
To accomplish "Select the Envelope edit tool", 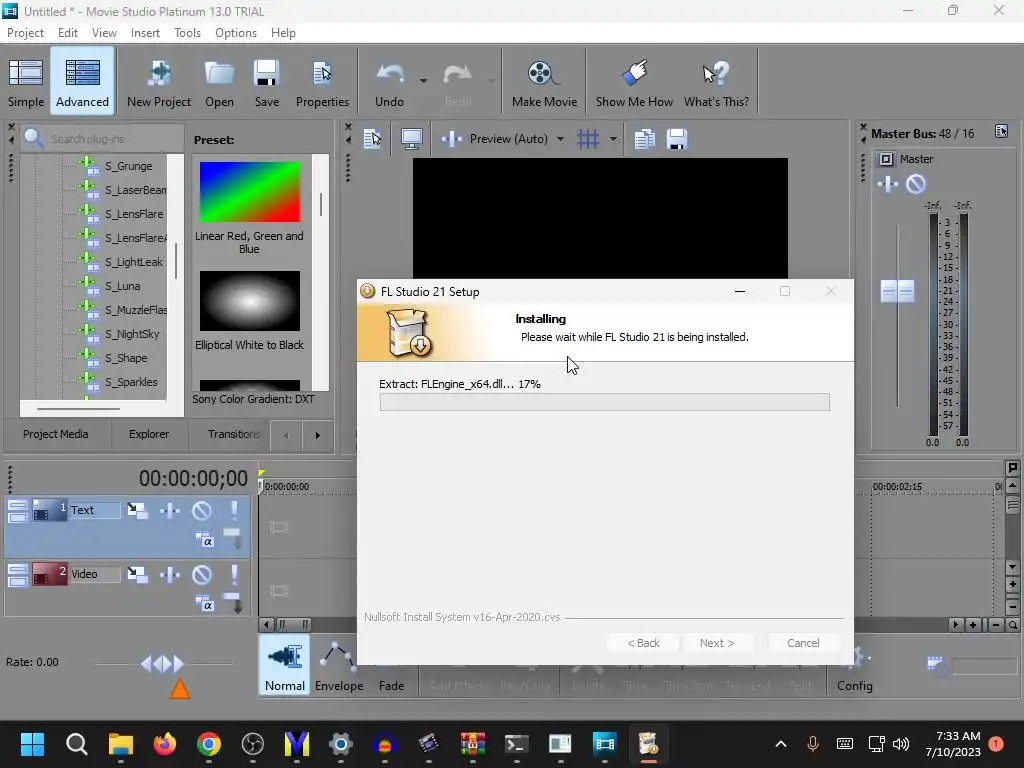I will (x=338, y=666).
